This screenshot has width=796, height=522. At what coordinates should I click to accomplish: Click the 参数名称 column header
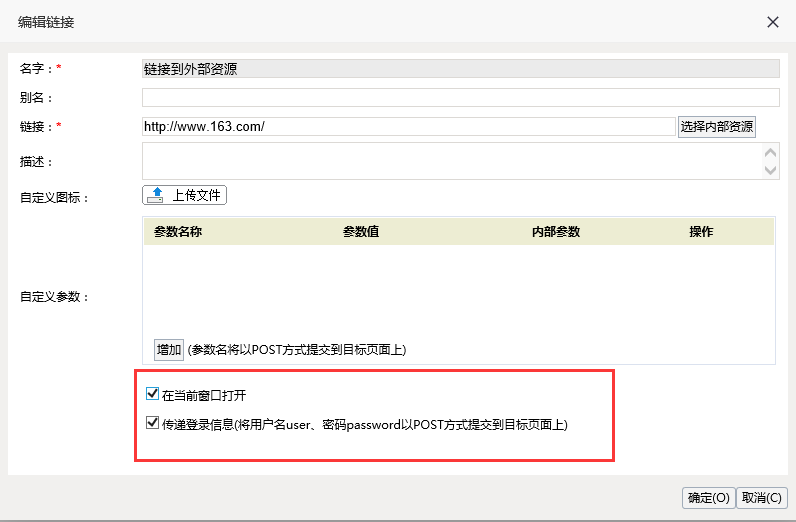click(x=178, y=232)
